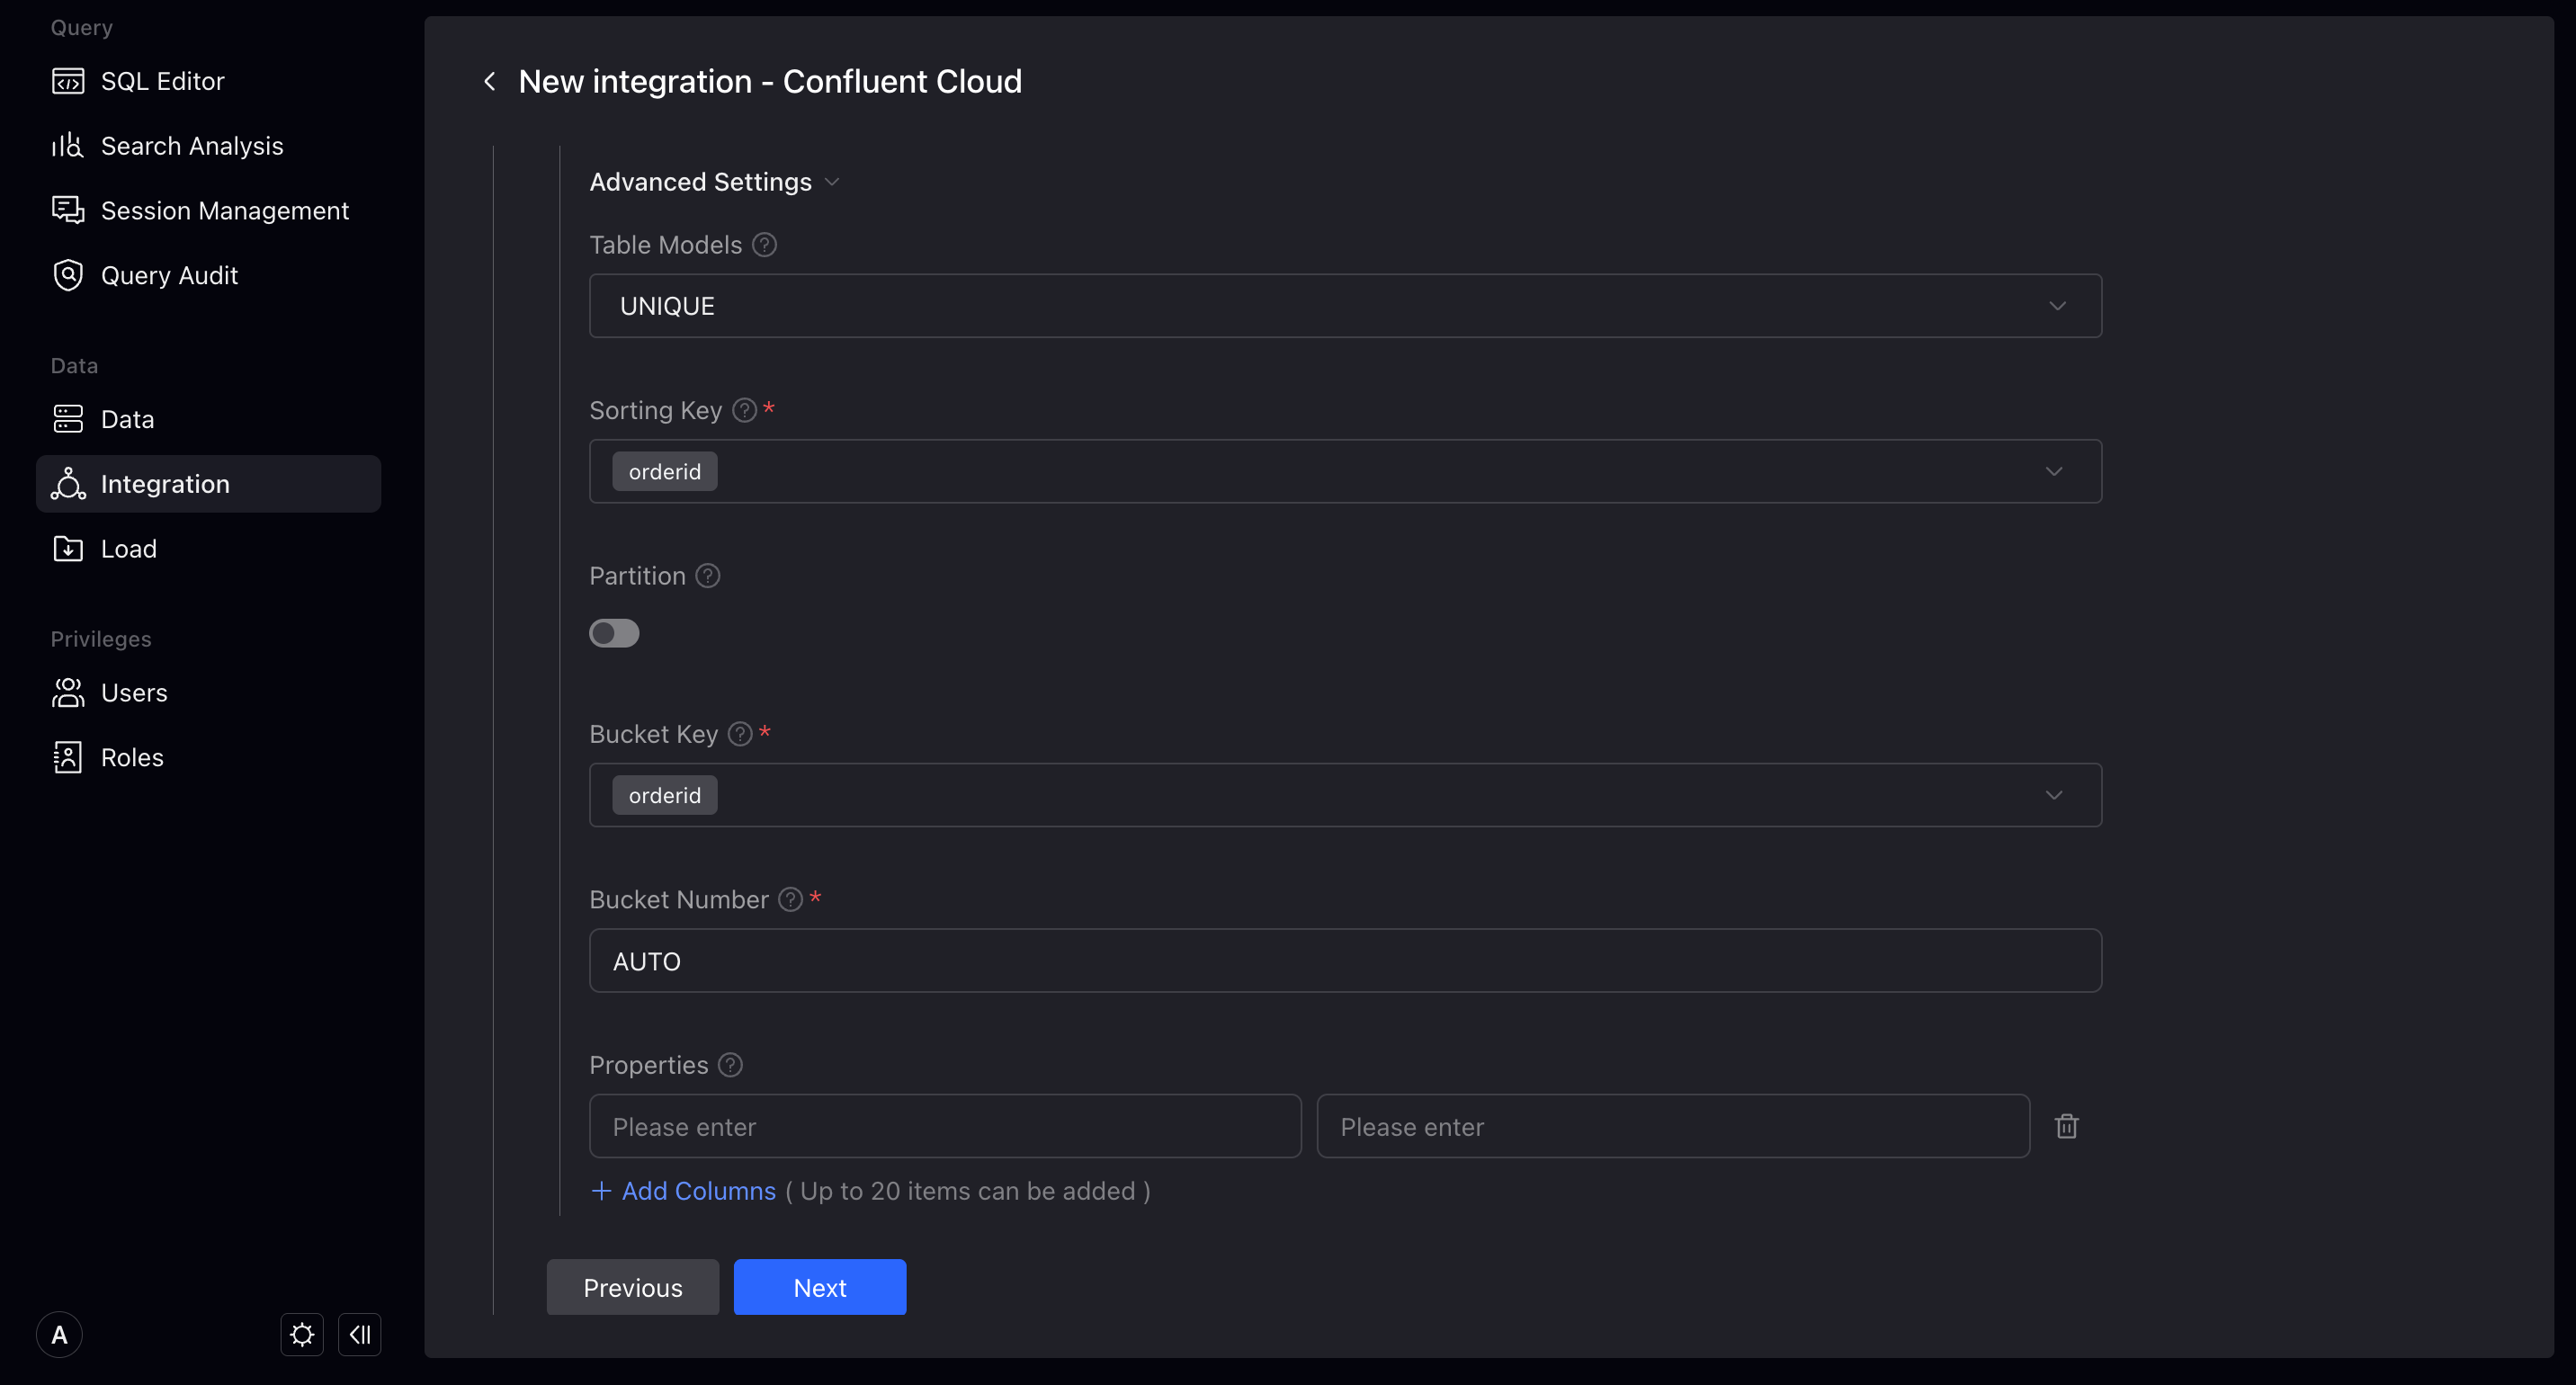2576x1385 pixels.
Task: Collapse the Advanced Settings section
Action: click(832, 182)
